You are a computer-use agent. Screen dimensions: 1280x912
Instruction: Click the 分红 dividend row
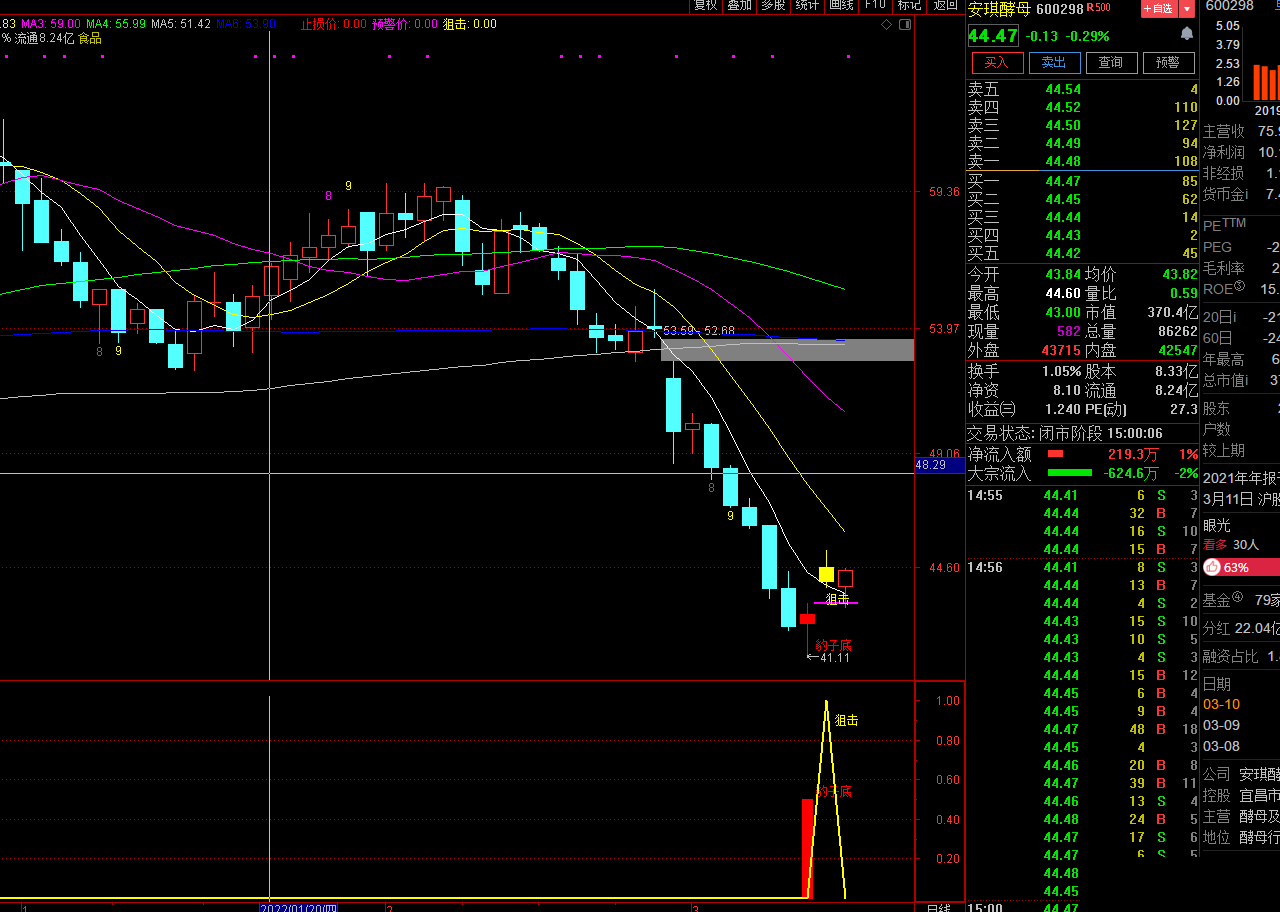pyautogui.click(x=1240, y=628)
